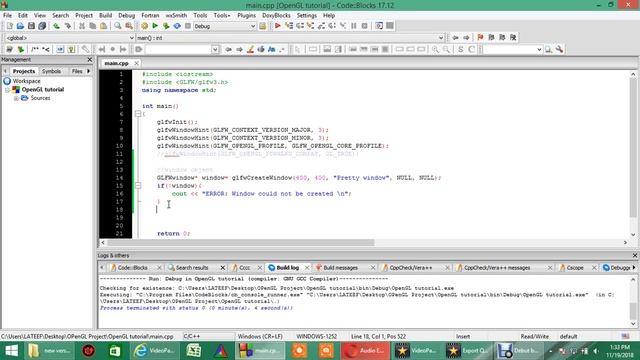The image size is (640, 360).
Task: Click the WINDOWS-1252 encoding status entry
Action: [316, 336]
